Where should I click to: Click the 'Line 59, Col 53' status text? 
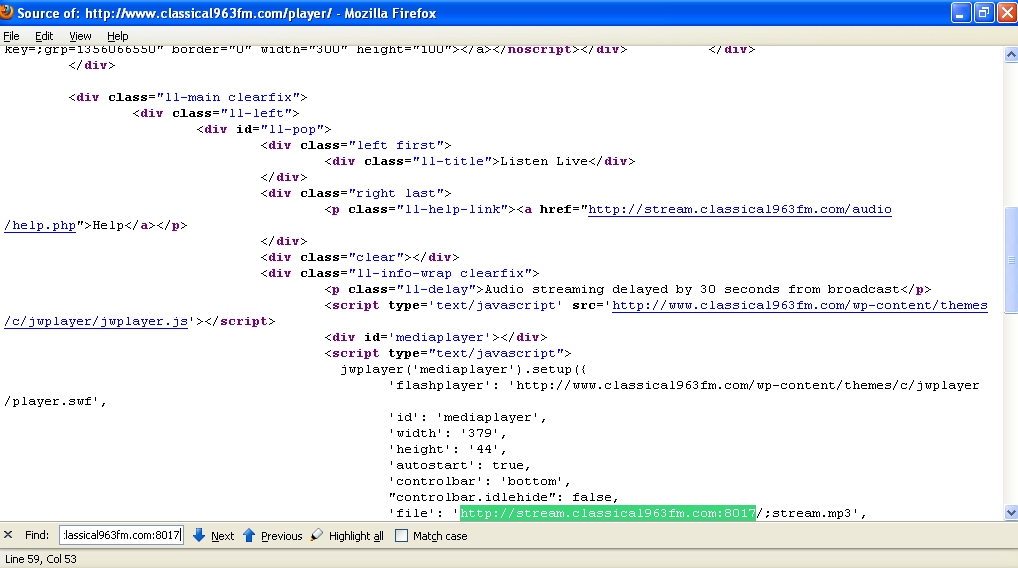pos(41,559)
